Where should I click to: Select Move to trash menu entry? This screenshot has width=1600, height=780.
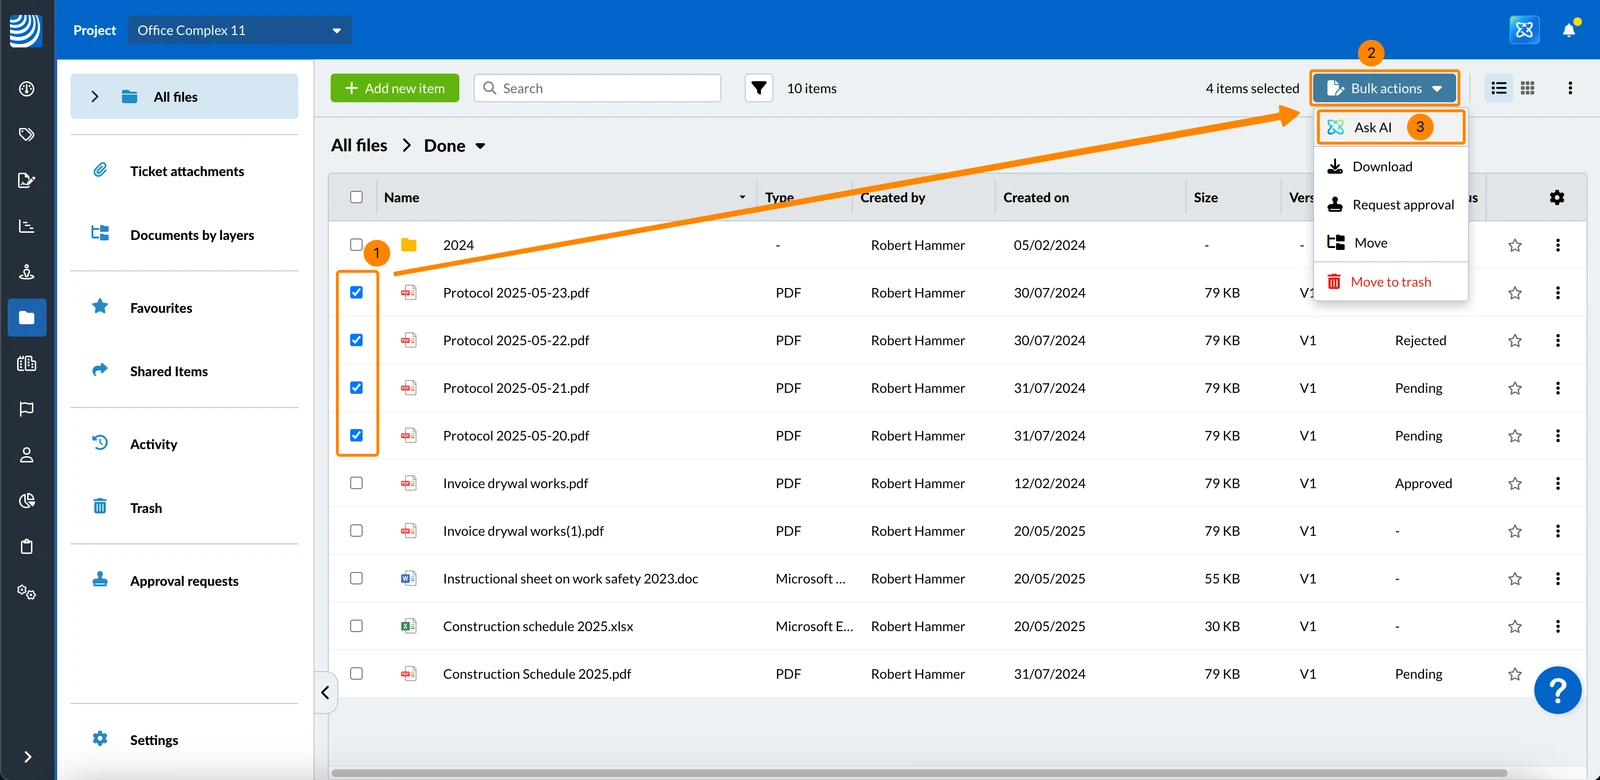pyautogui.click(x=1391, y=282)
